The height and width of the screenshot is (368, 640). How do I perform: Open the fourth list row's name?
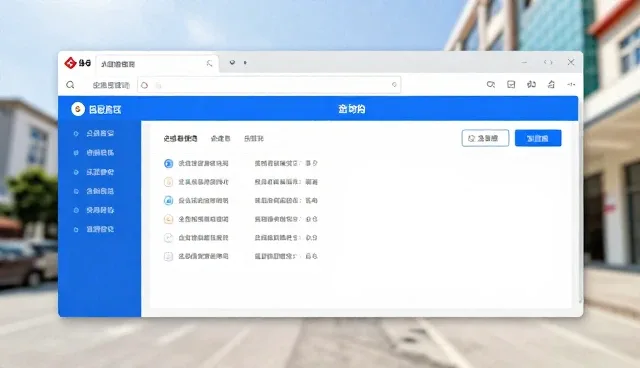click(203, 219)
